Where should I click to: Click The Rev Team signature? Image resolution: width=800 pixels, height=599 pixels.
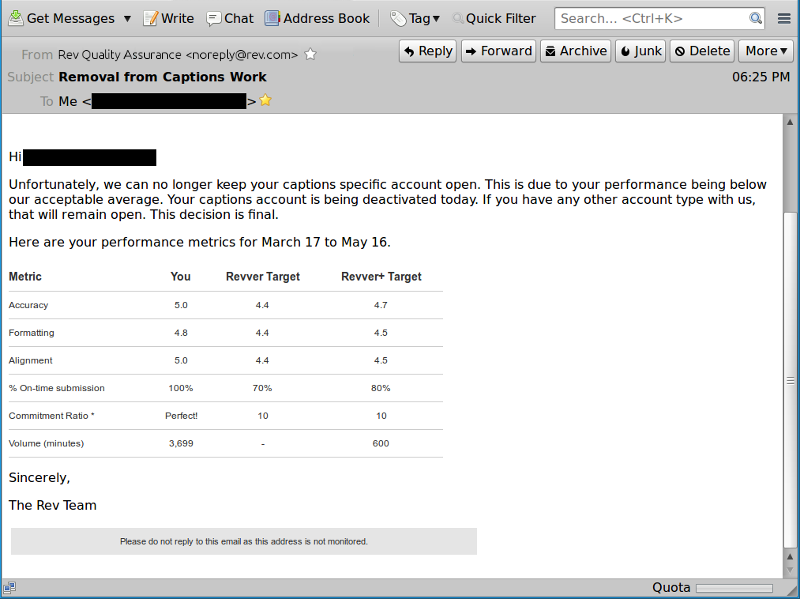(x=53, y=505)
